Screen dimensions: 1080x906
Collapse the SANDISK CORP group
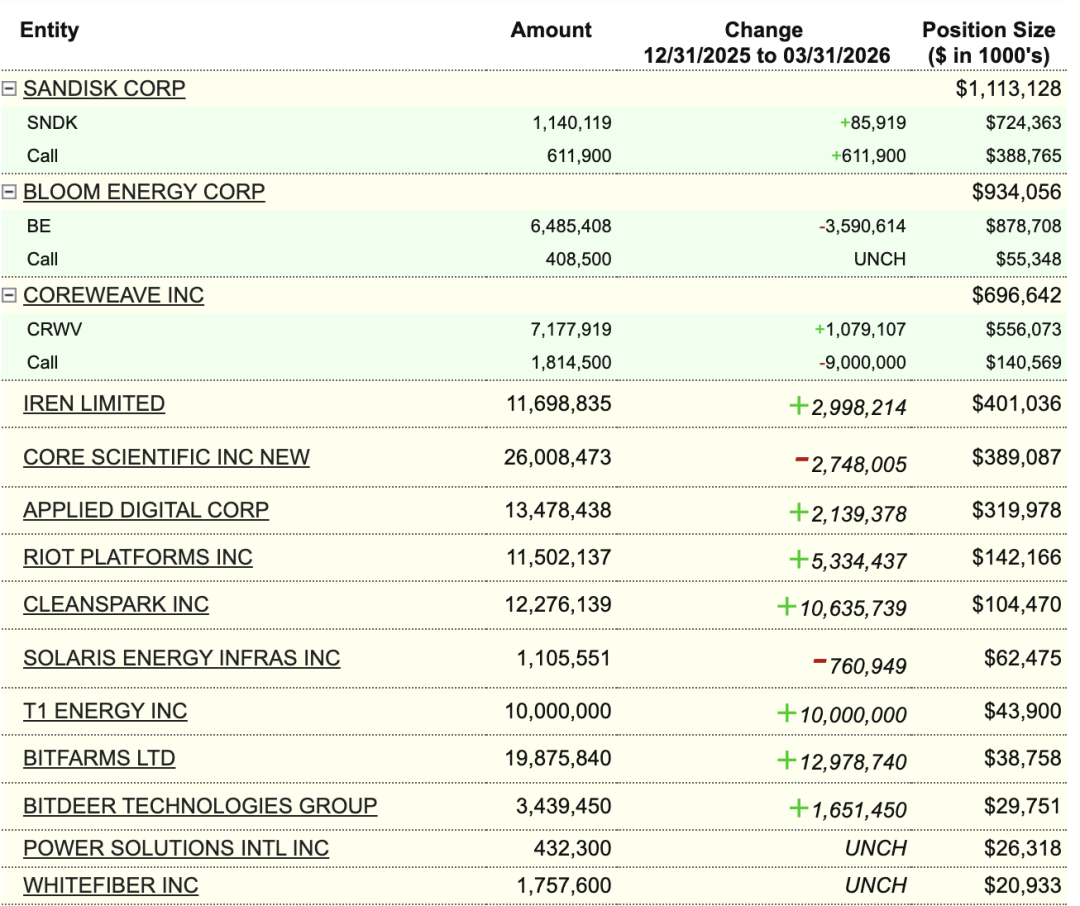[x=9, y=88]
